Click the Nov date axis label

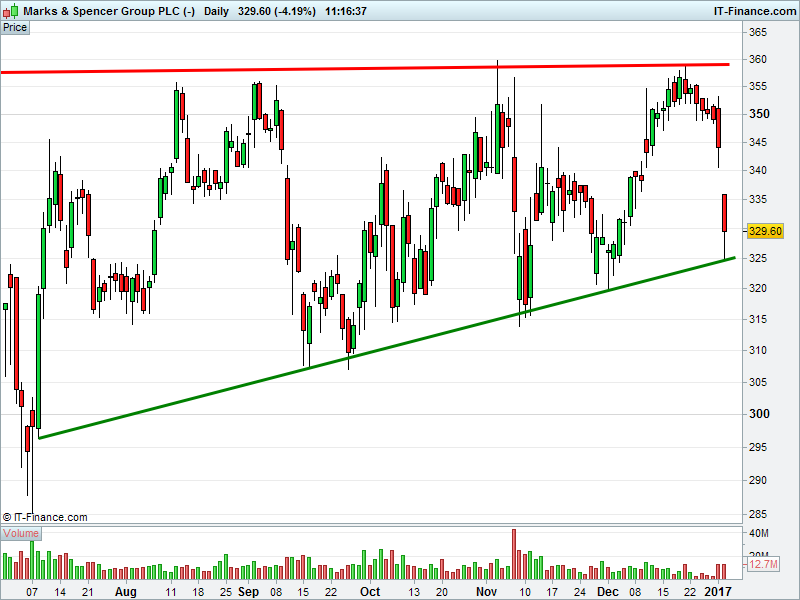coord(486,592)
